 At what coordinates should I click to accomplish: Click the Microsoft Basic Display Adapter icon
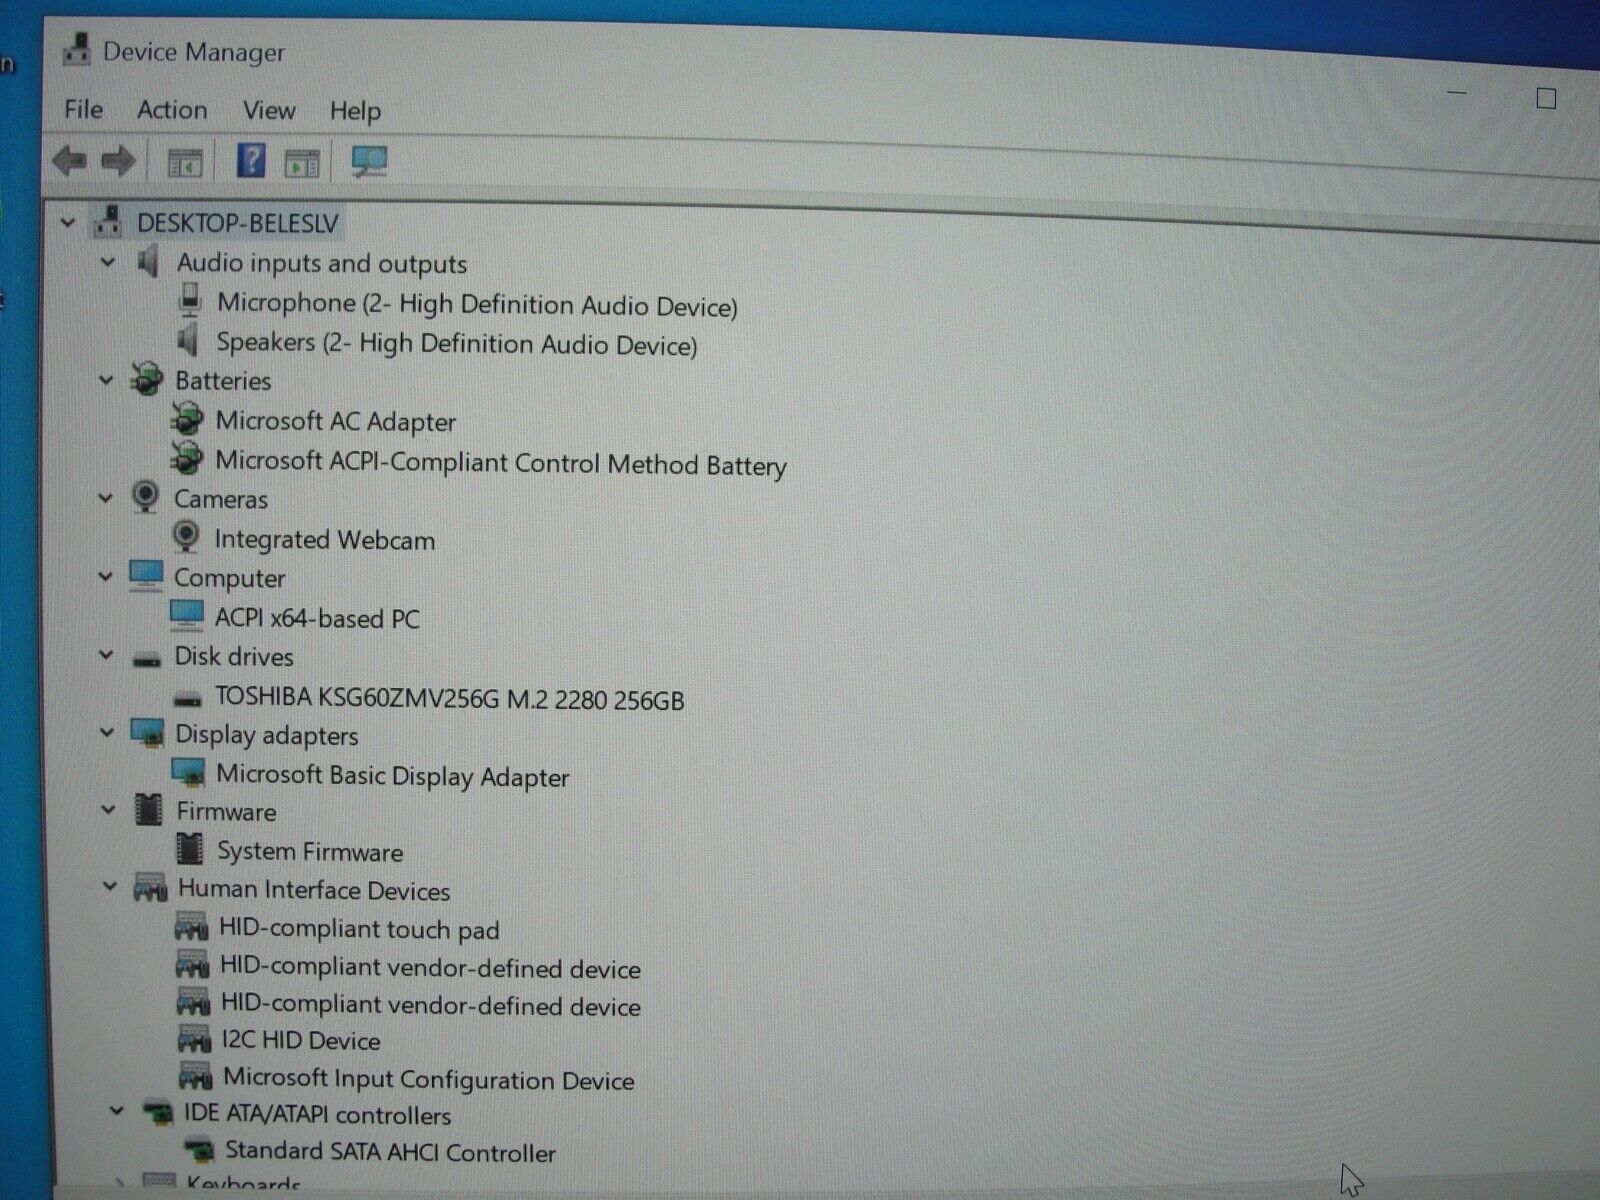tap(188, 774)
